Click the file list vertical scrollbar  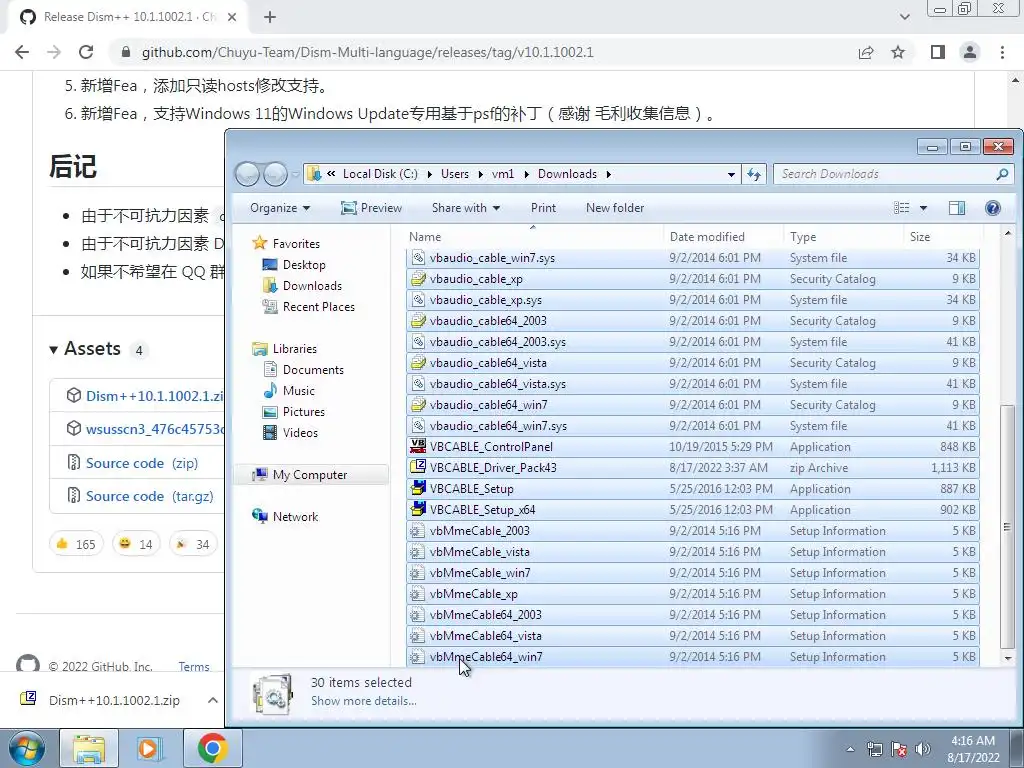coord(1008,525)
